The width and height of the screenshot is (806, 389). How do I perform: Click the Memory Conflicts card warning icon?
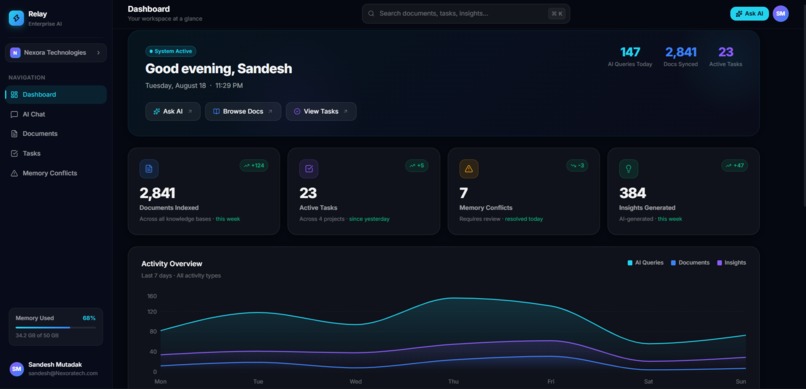tap(469, 169)
